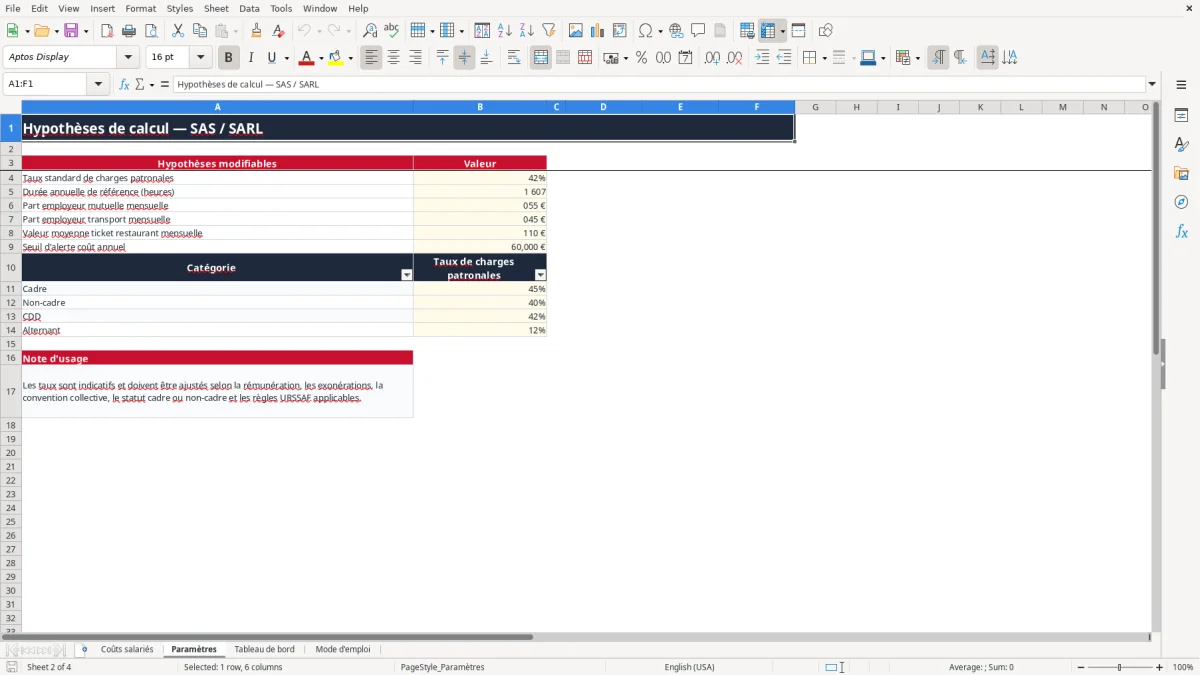Toggle Align Left
The width and height of the screenshot is (1200, 675).
coord(371,58)
